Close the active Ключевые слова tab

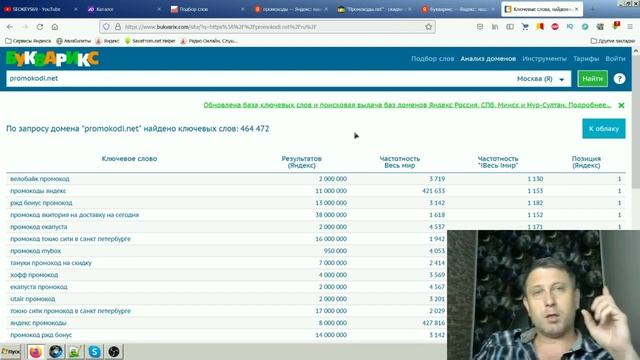point(576,9)
